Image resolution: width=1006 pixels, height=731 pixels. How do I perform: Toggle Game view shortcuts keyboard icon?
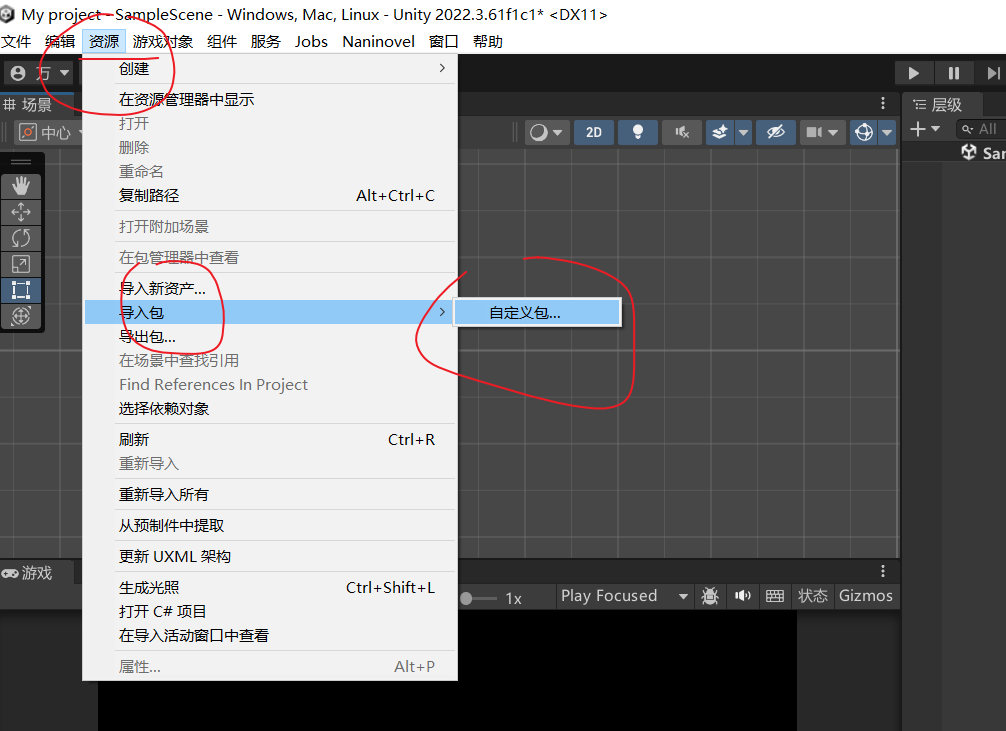coord(775,596)
